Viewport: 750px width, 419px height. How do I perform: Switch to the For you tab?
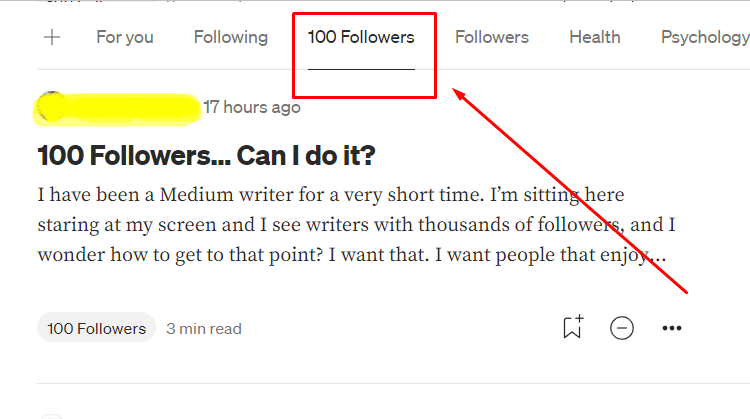(125, 37)
